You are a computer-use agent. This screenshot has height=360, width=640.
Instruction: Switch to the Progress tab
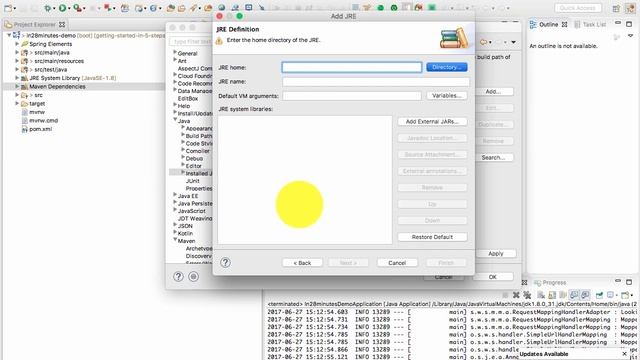(x=550, y=282)
